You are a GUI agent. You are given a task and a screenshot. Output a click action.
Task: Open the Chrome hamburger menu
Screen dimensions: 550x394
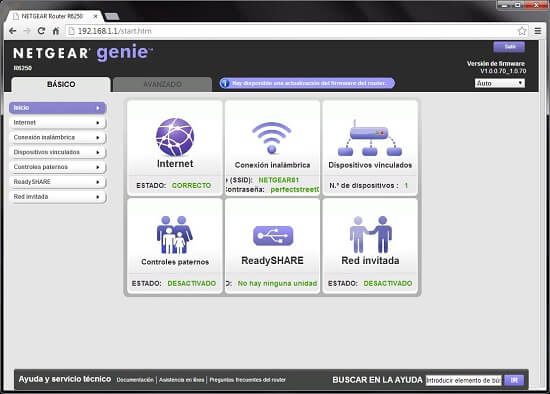[x=538, y=31]
